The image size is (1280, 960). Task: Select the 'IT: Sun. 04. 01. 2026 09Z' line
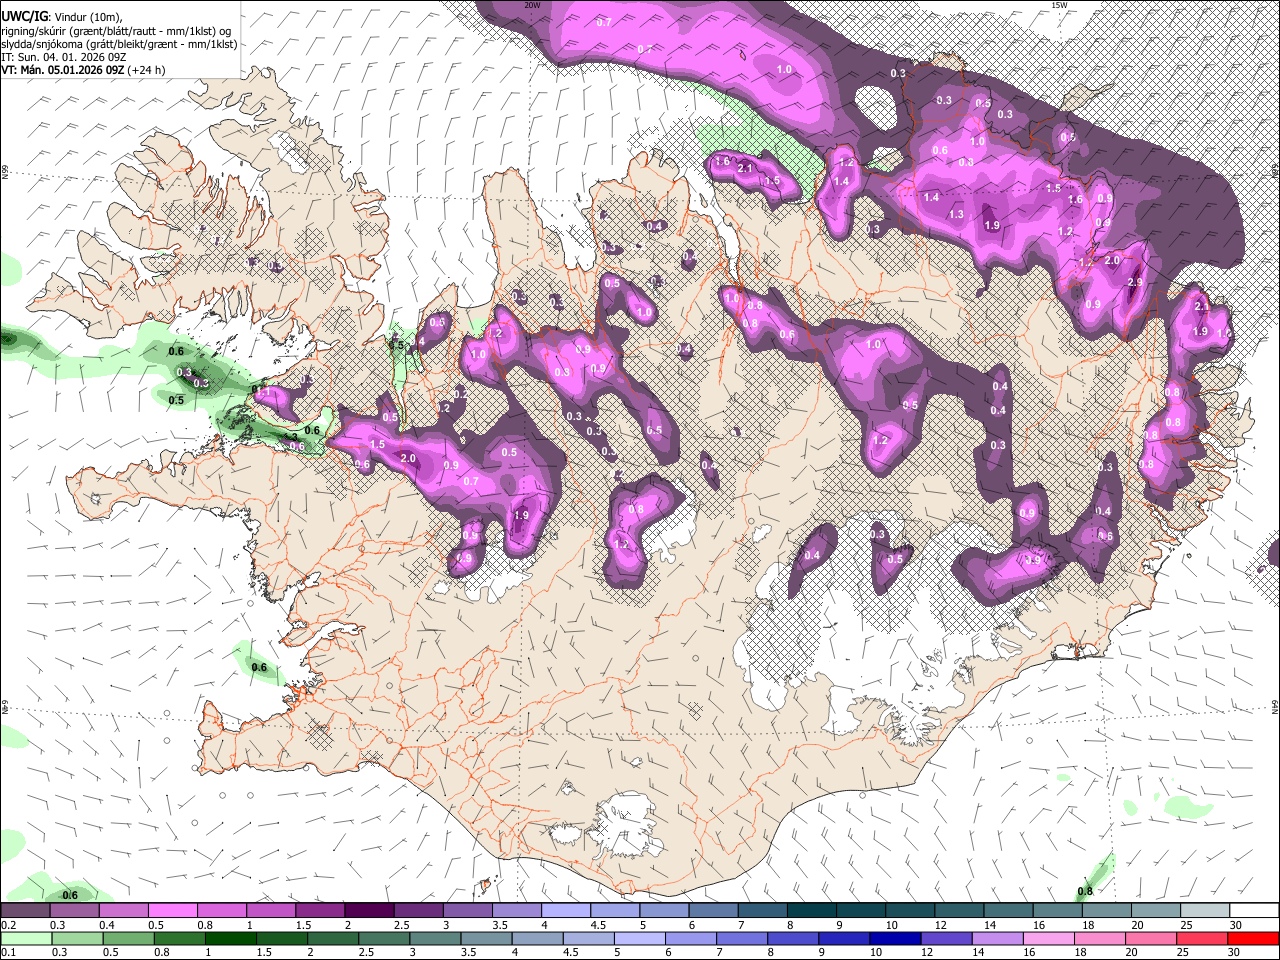[x=63, y=57]
